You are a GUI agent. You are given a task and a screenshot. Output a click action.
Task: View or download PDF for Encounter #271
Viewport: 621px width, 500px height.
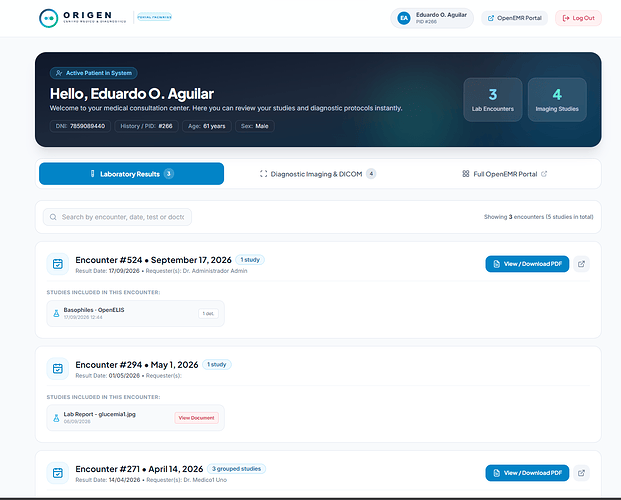(527, 473)
